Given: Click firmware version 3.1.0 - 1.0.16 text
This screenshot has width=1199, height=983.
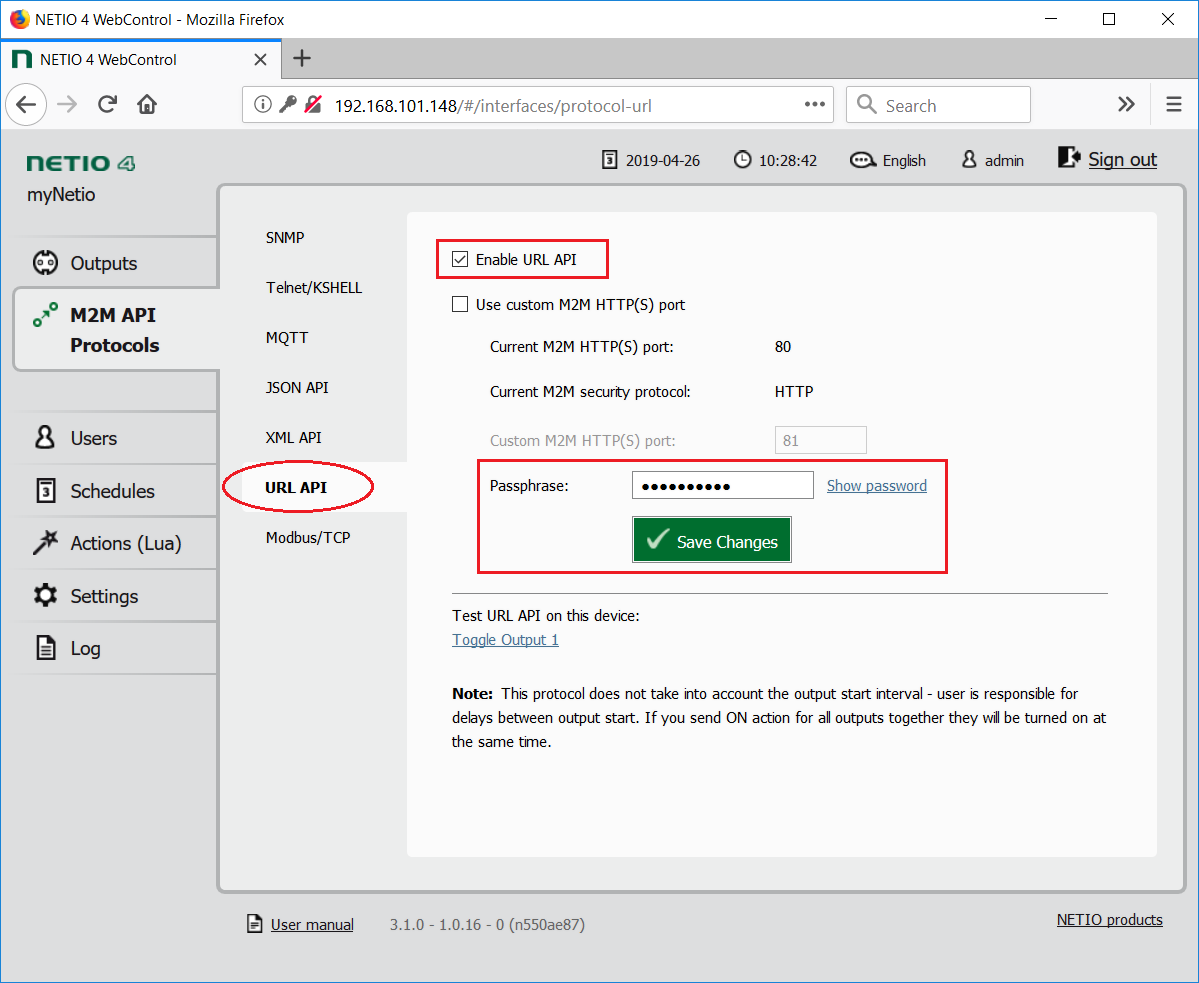Looking at the screenshot, I should click(x=487, y=924).
